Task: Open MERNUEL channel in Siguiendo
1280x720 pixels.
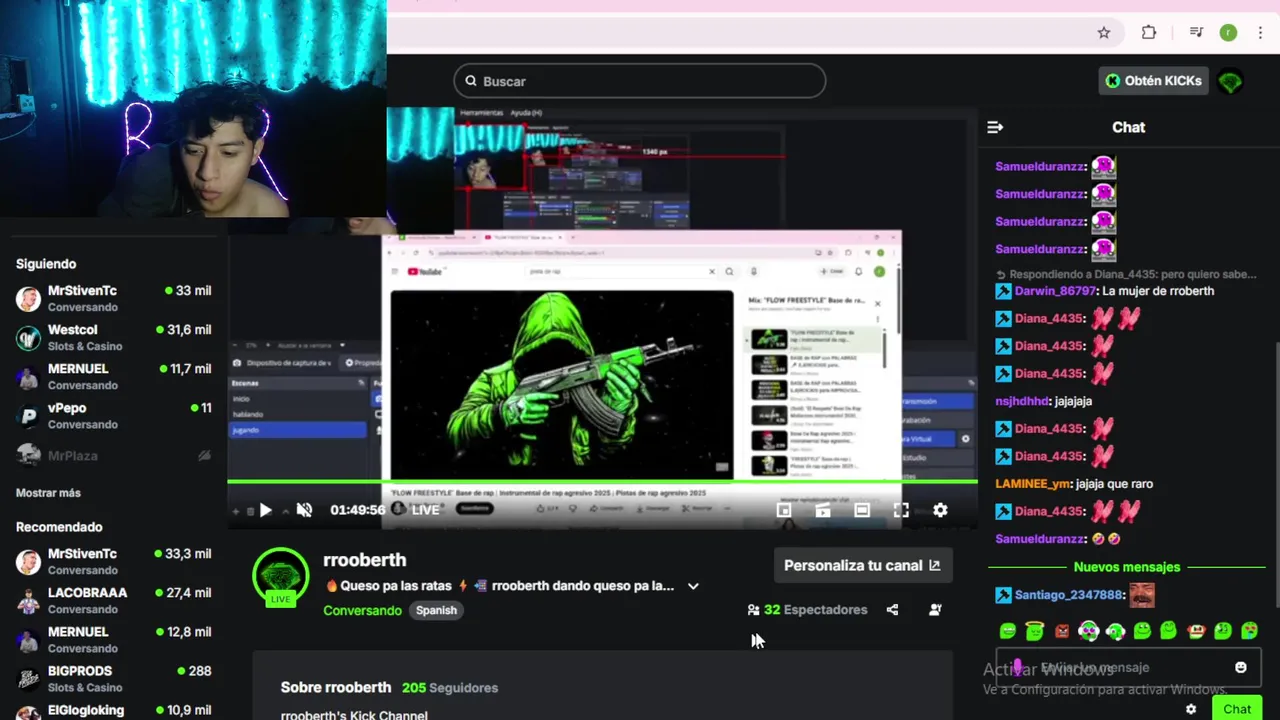Action: [x=113, y=377]
